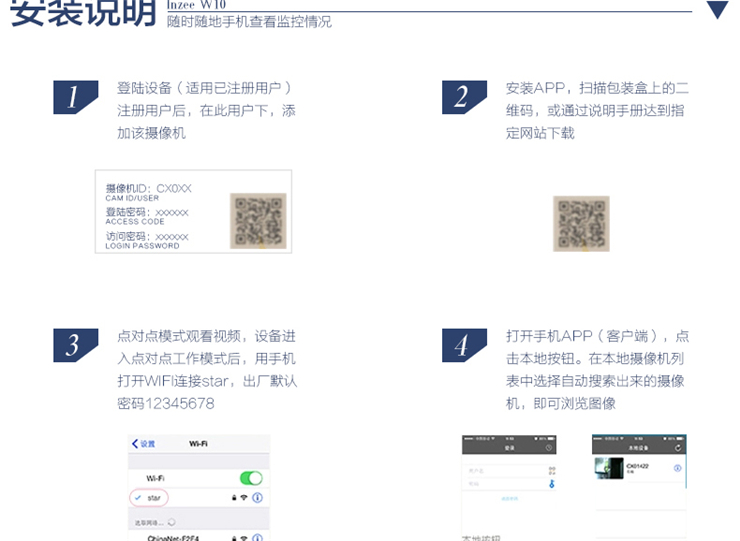Click the step 4 number badge
The width and height of the screenshot is (740, 541).
(x=463, y=346)
